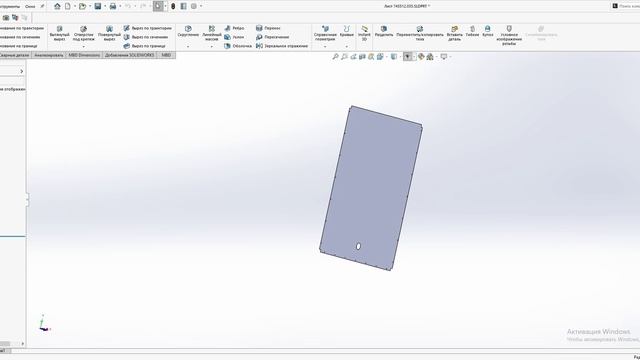The width and height of the screenshot is (640, 360).
Task: Click the Edit Appearance sphere icon
Action: pos(421,57)
